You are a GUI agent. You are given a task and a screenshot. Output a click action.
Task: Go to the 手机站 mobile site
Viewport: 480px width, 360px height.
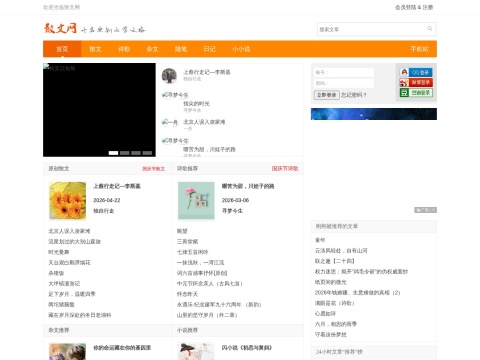419,49
